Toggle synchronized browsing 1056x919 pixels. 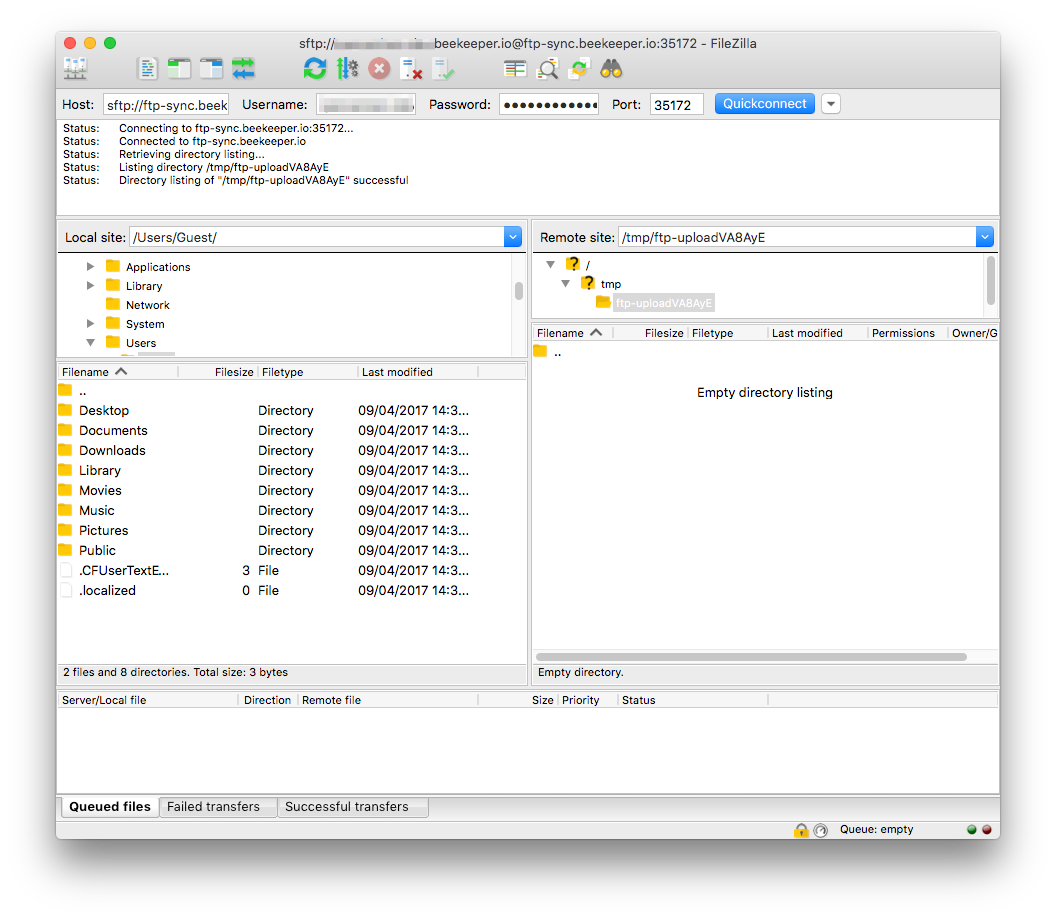point(579,68)
